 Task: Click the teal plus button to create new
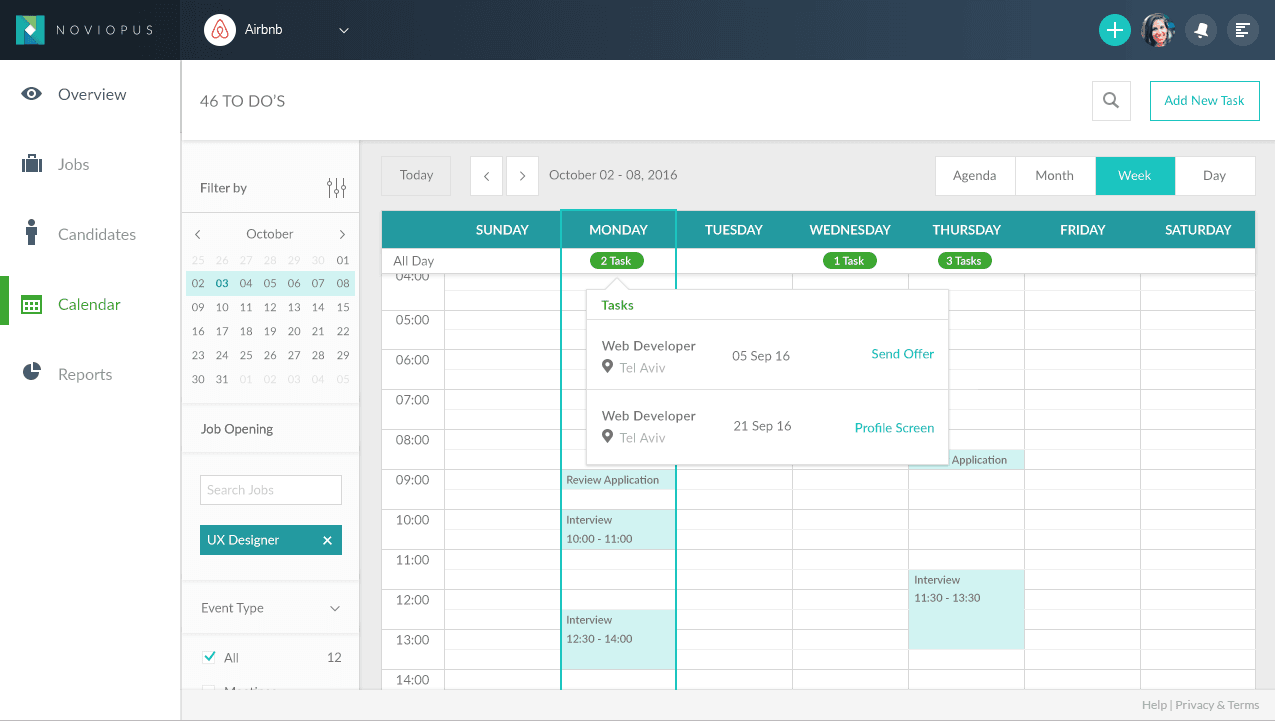pos(1114,30)
